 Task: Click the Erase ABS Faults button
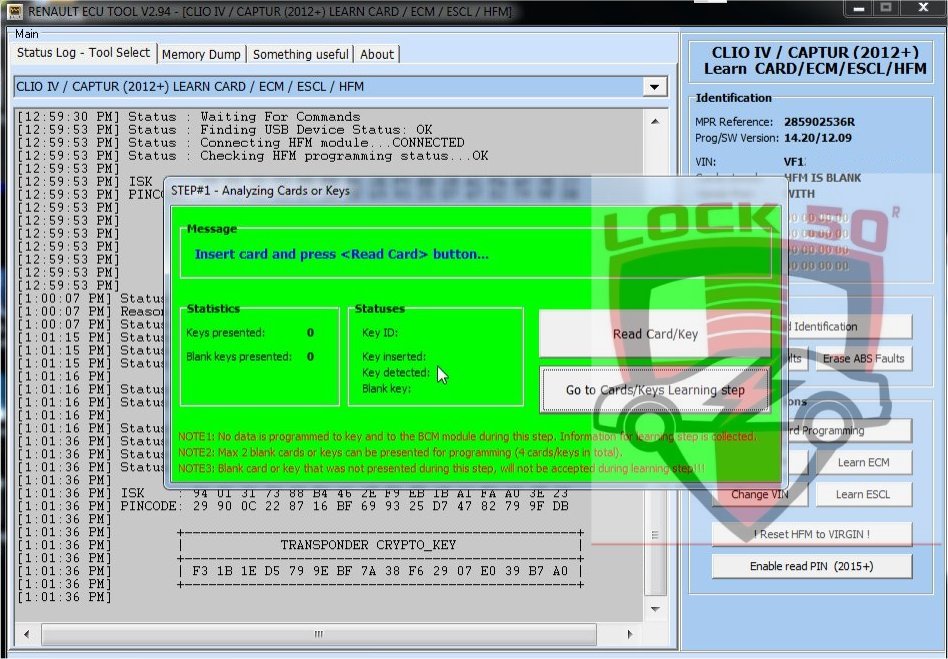click(x=864, y=358)
